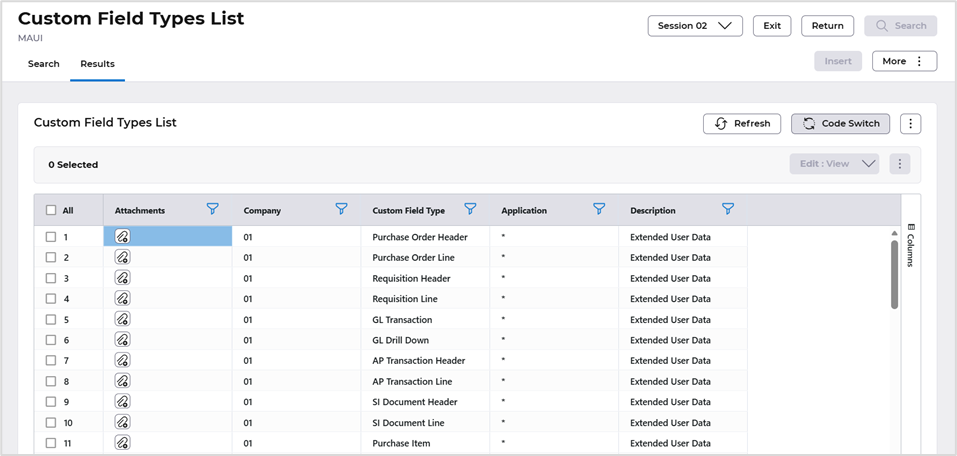Image resolution: width=957 pixels, height=456 pixels.
Task: Switch to the Search tab
Action: tap(44, 64)
